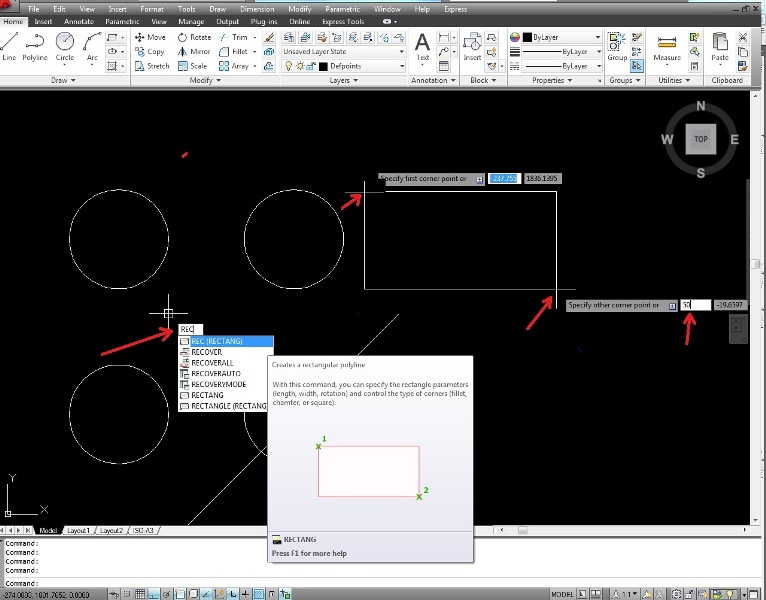Click the Scale button
Viewport: 766px width, 600px height.
point(193,66)
